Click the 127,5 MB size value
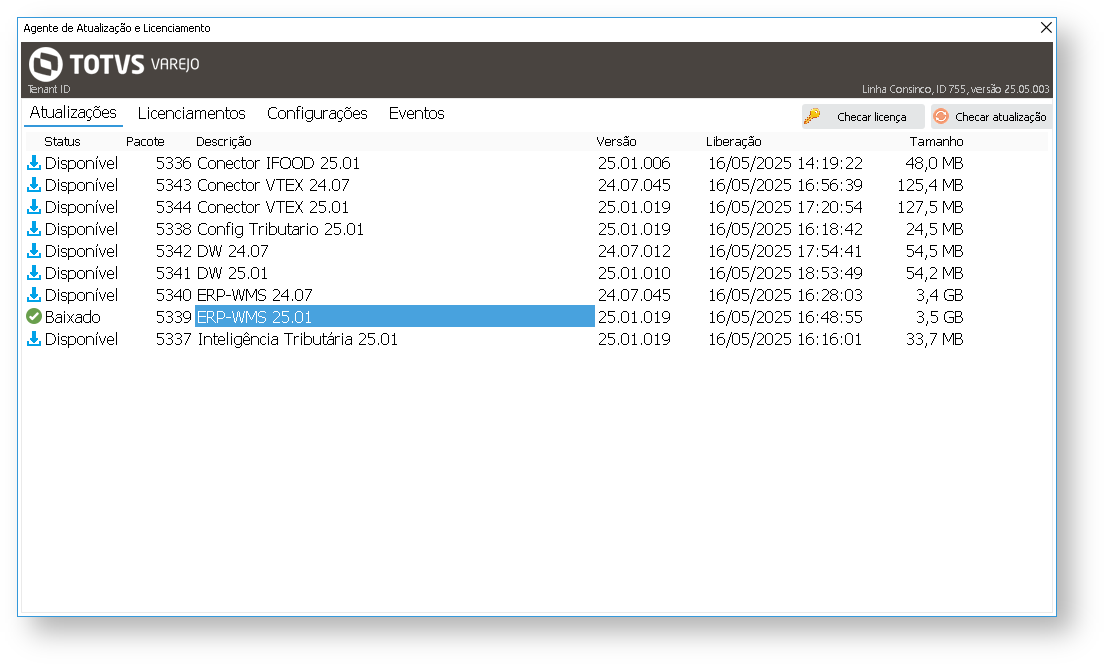Image resolution: width=1105 pixels, height=665 pixels. pyautogui.click(x=930, y=207)
